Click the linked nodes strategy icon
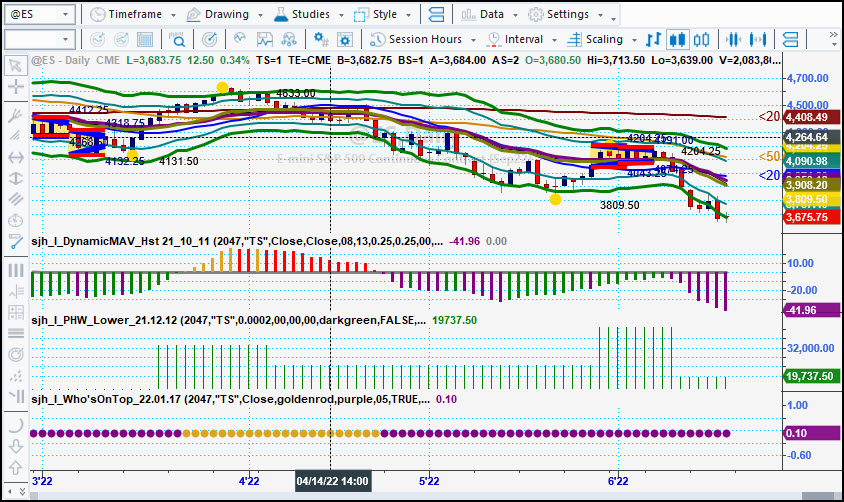844x502 pixels. 289,39
